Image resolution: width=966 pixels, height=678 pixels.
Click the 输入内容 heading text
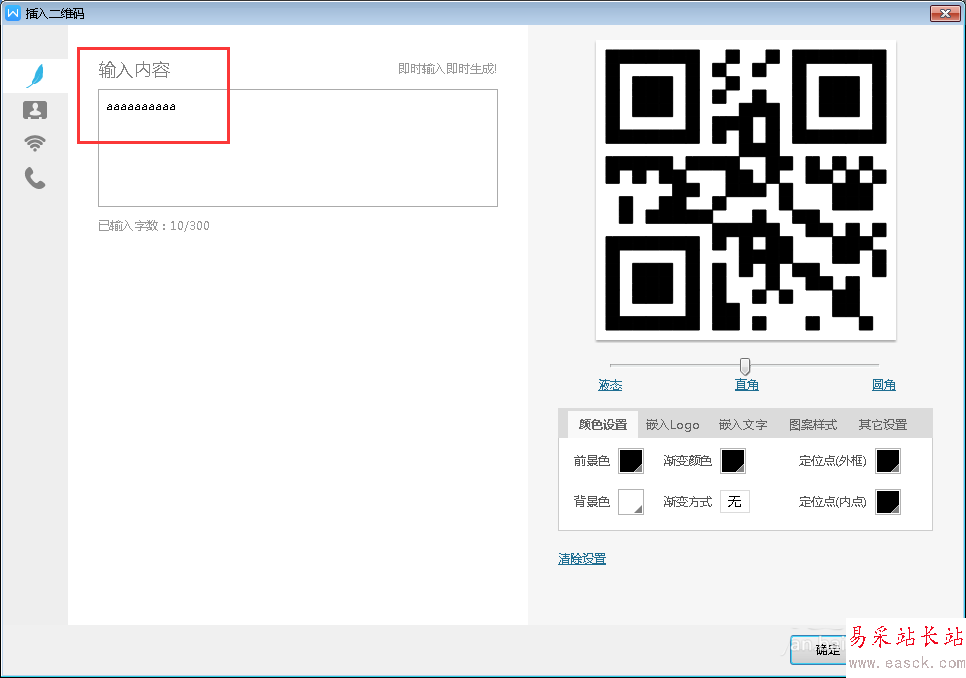(134, 70)
